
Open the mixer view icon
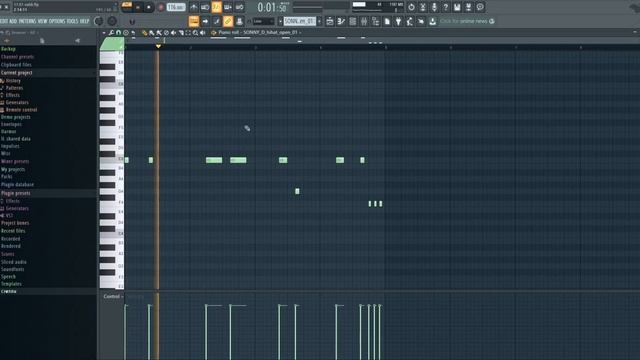pyautogui.click(x=364, y=21)
